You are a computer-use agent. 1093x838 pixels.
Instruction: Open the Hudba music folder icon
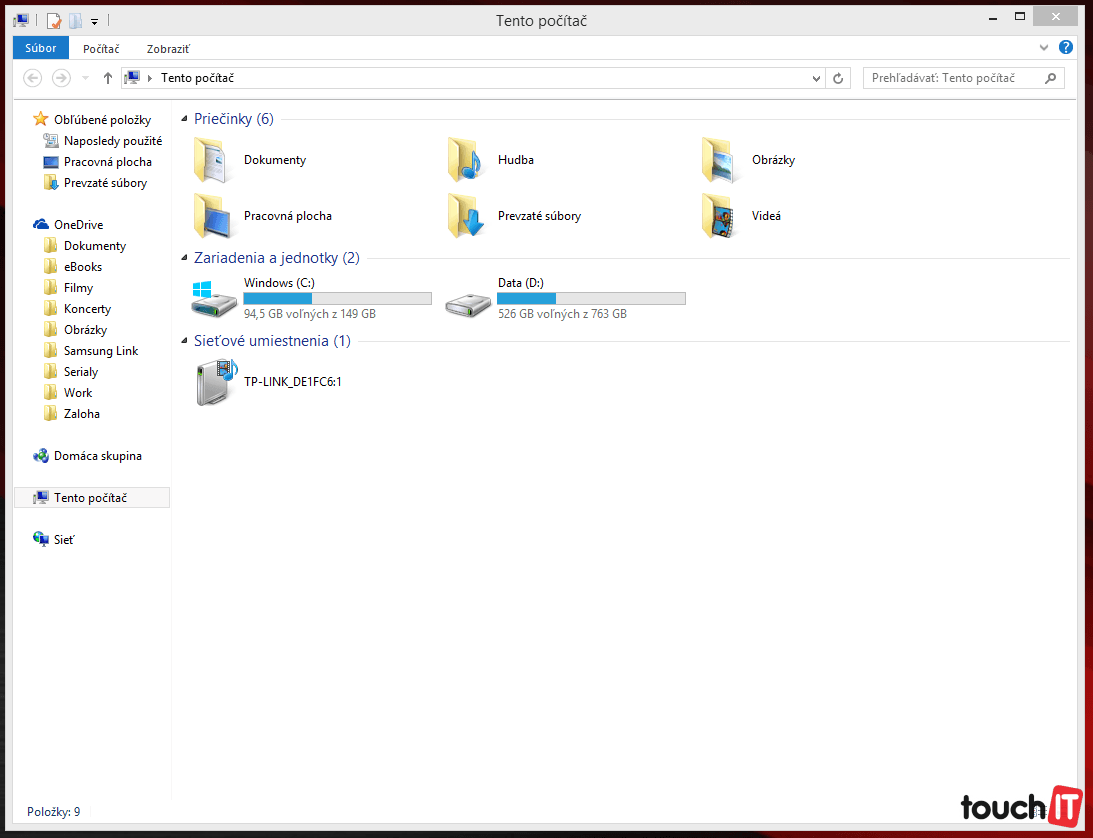click(466, 160)
